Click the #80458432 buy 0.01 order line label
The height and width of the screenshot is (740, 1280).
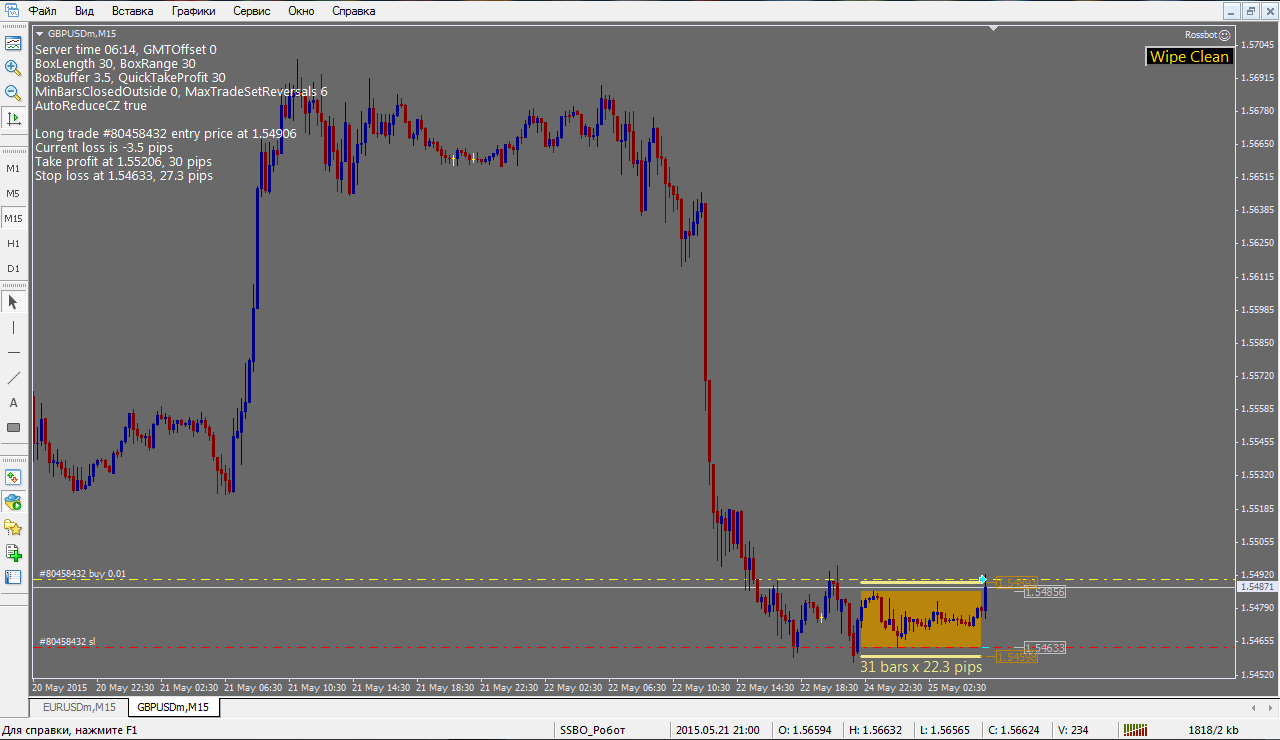pyautogui.click(x=83, y=574)
